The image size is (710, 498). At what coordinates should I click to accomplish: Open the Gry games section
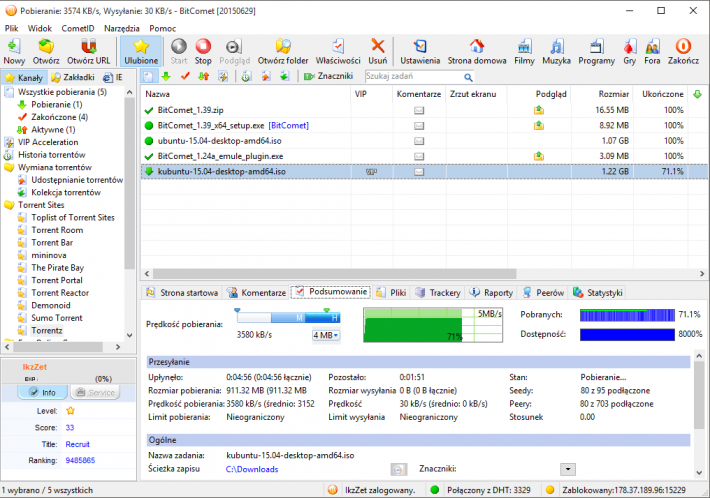pyautogui.click(x=629, y=51)
